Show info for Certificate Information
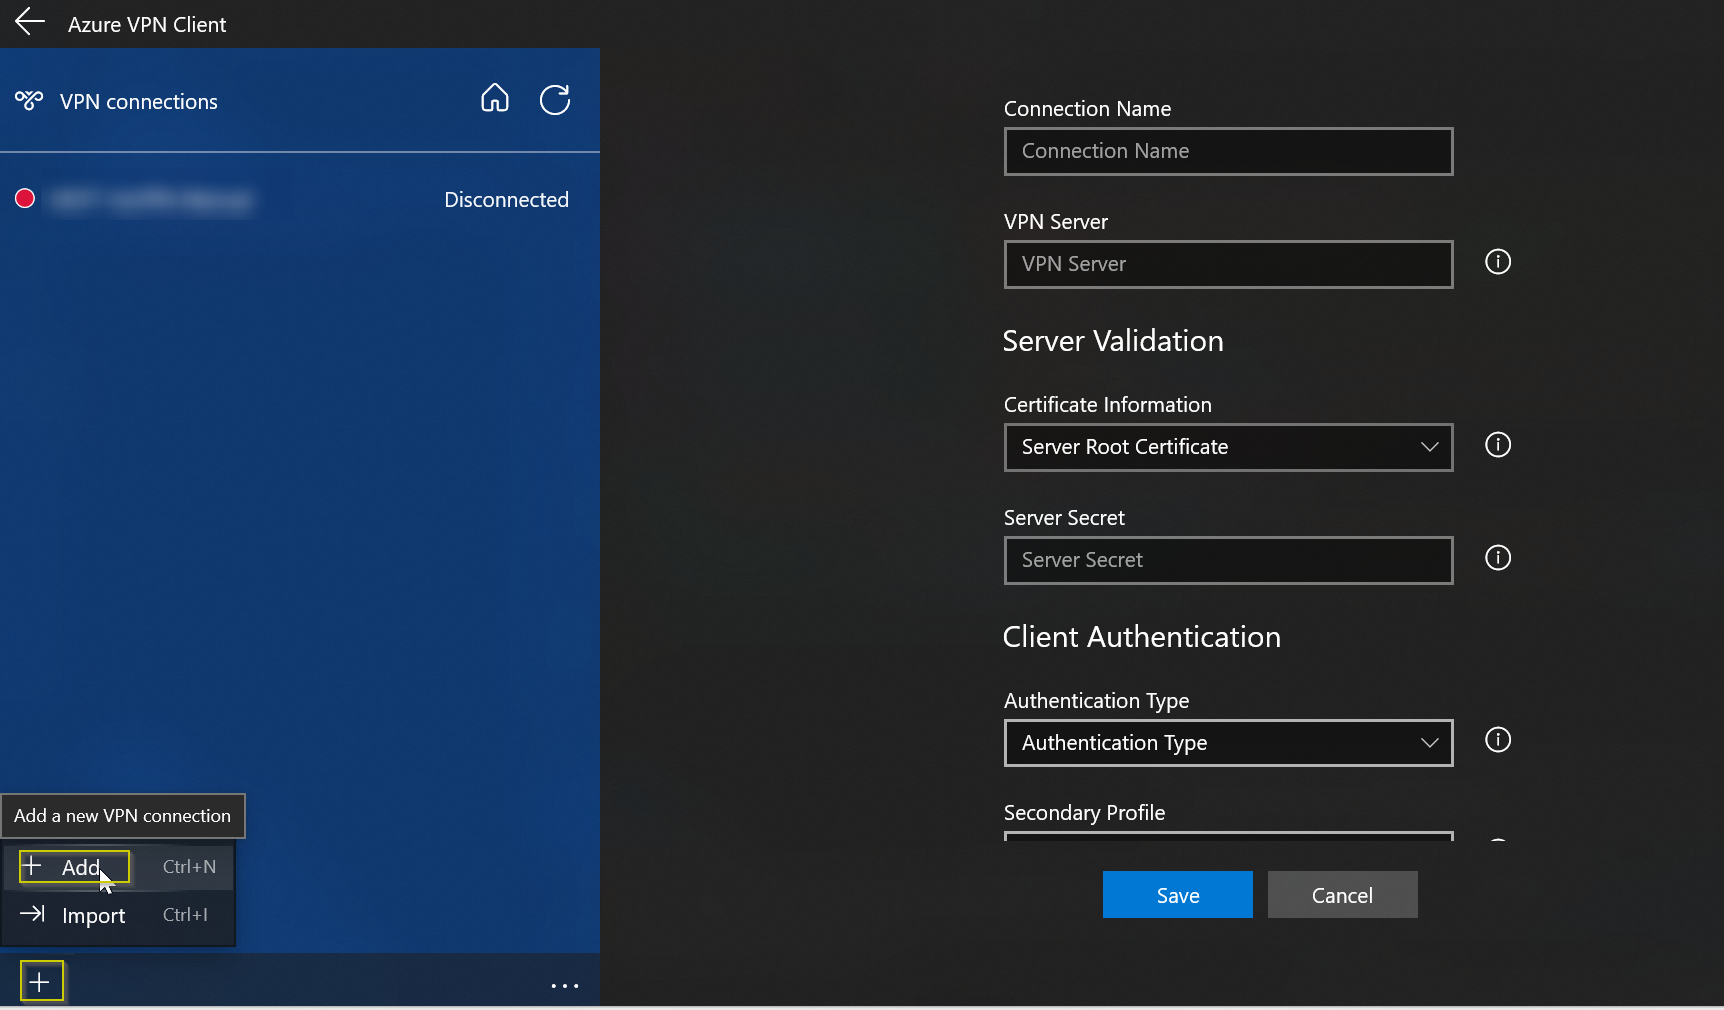 click(1498, 445)
